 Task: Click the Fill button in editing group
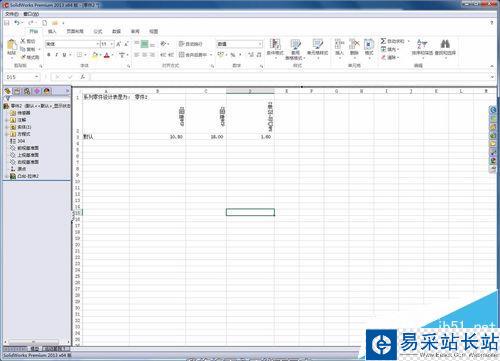point(389,49)
